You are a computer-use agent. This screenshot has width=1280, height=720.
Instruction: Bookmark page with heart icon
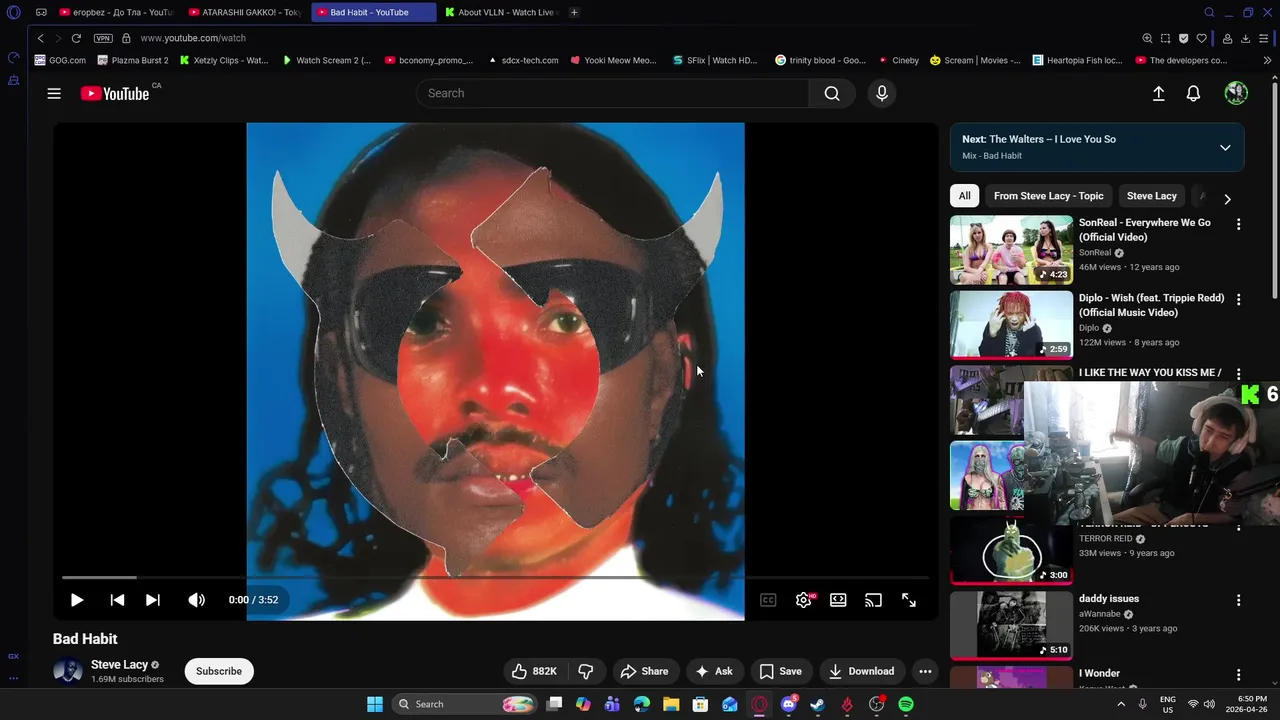point(1203,38)
